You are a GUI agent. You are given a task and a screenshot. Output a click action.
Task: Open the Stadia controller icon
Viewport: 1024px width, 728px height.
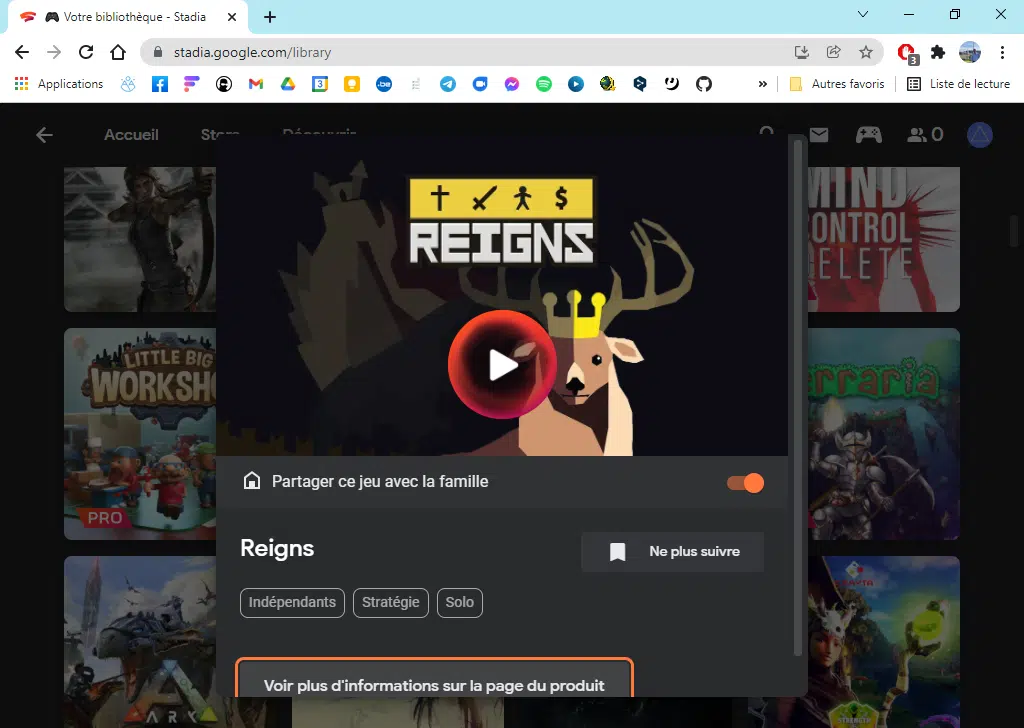point(869,135)
